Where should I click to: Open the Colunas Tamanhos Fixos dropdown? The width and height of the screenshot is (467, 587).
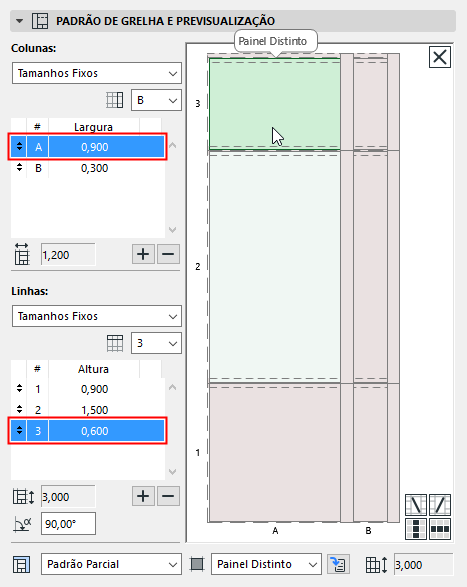coord(97,73)
